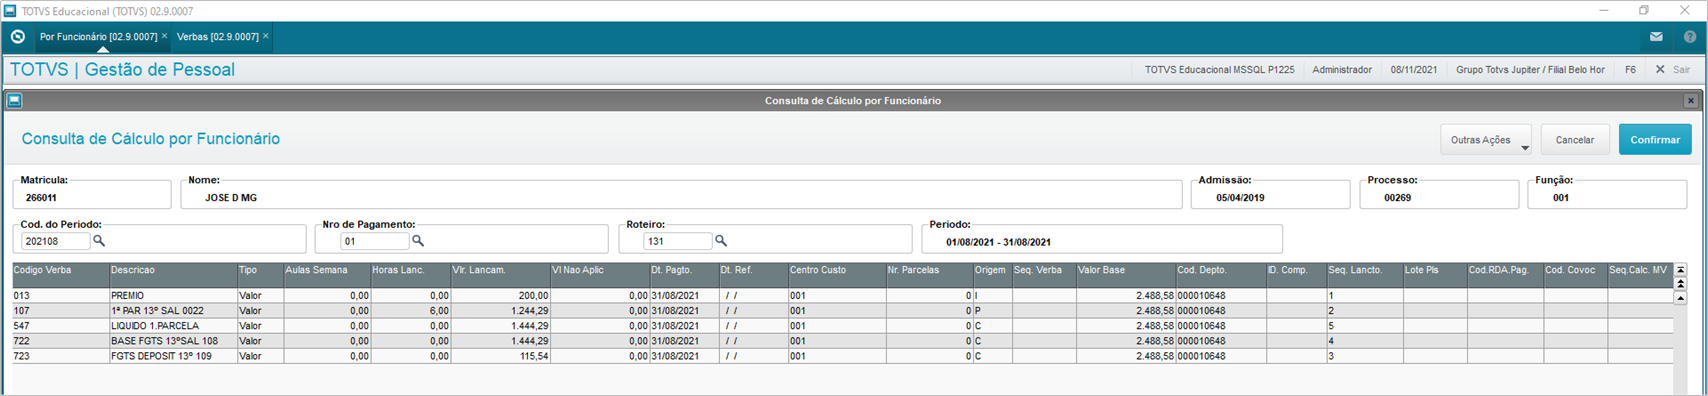Open the mail envelope icon
The width and height of the screenshot is (1708, 396).
click(1656, 37)
